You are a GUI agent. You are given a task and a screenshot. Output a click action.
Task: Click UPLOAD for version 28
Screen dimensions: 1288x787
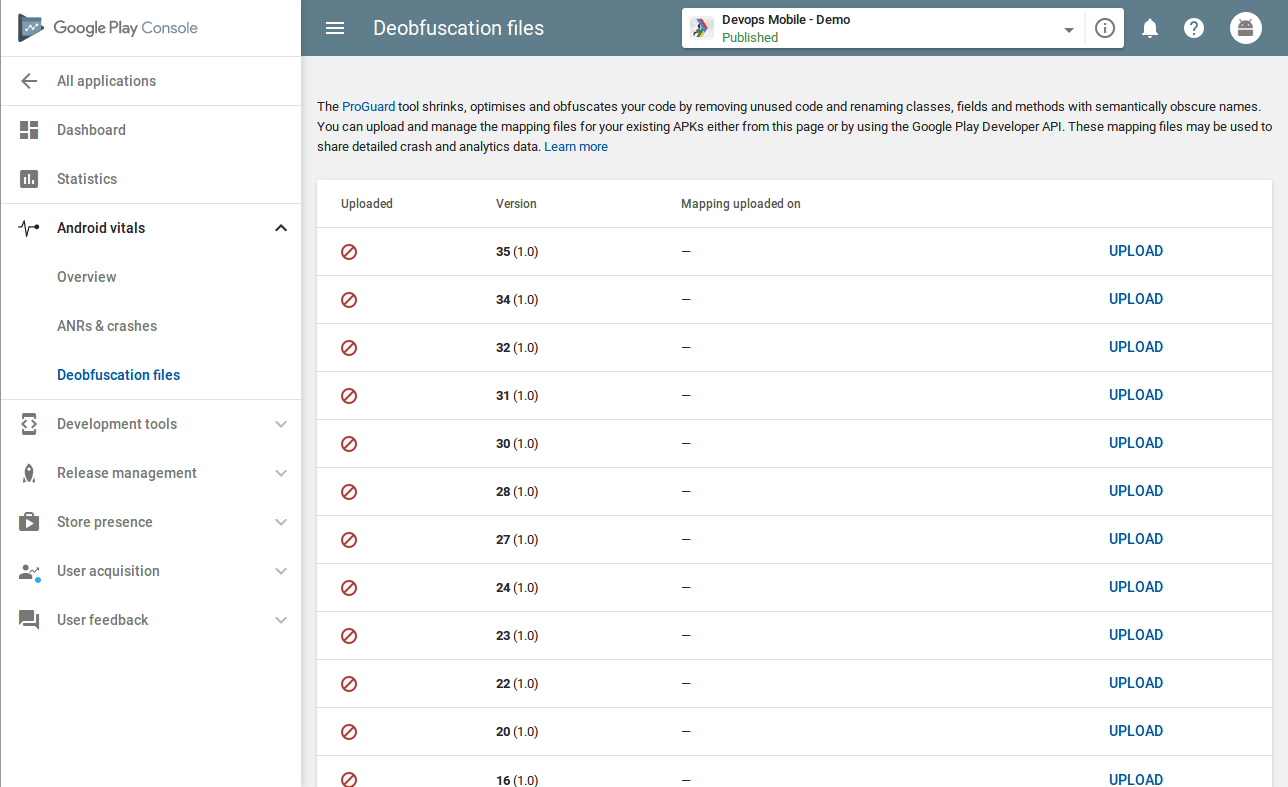tap(1136, 491)
